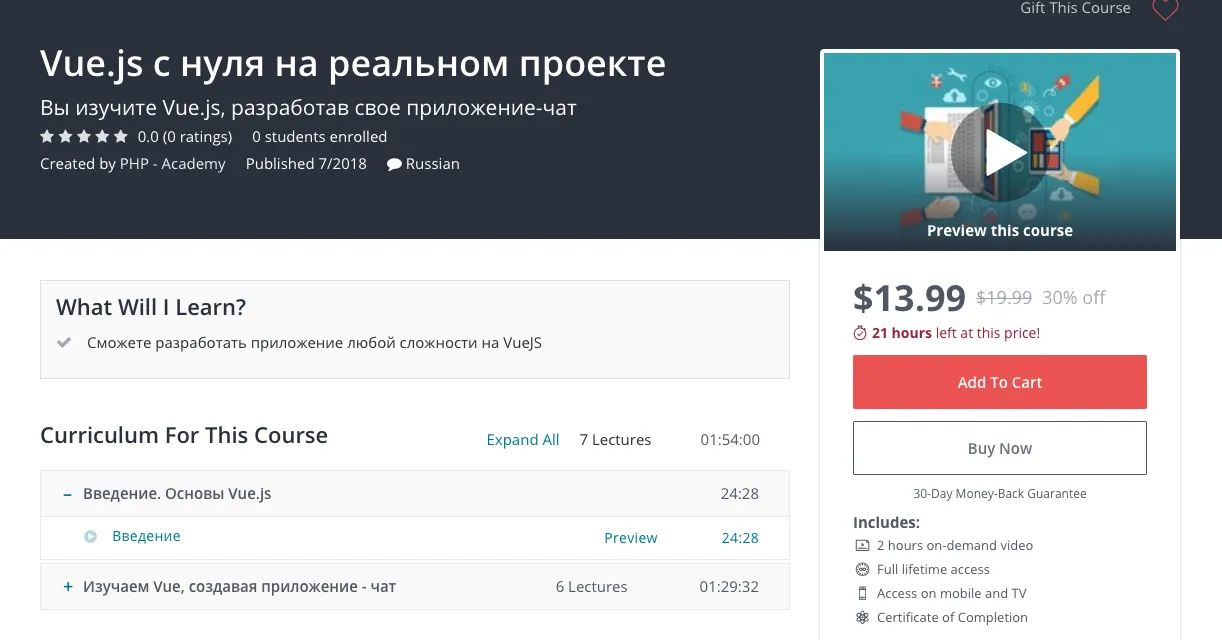
Task: Click the Certificate of Completion icon
Action: tap(862, 617)
